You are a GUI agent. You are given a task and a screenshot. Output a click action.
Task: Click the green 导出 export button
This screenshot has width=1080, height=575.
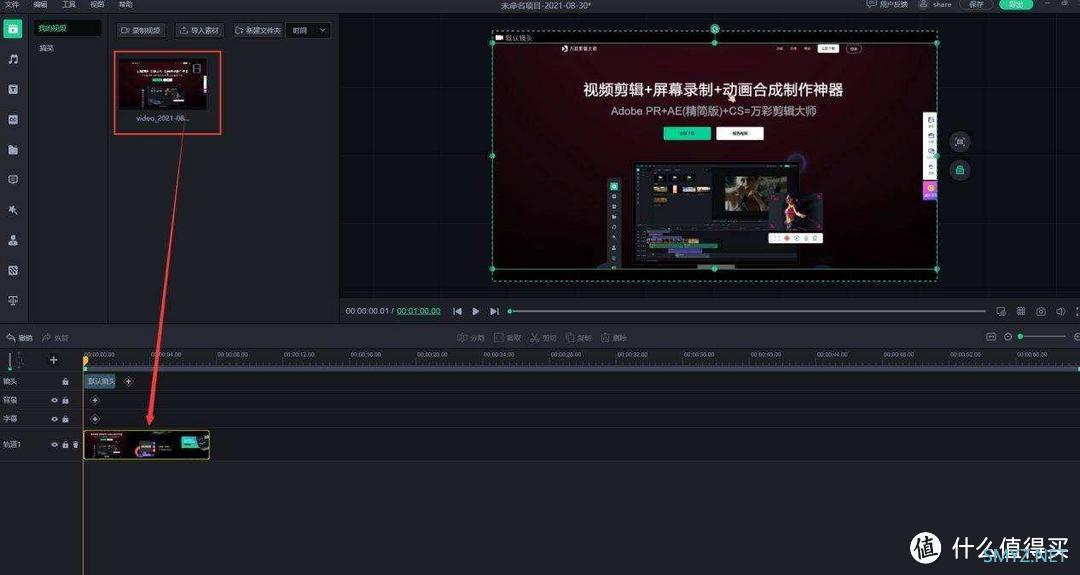(1016, 5)
